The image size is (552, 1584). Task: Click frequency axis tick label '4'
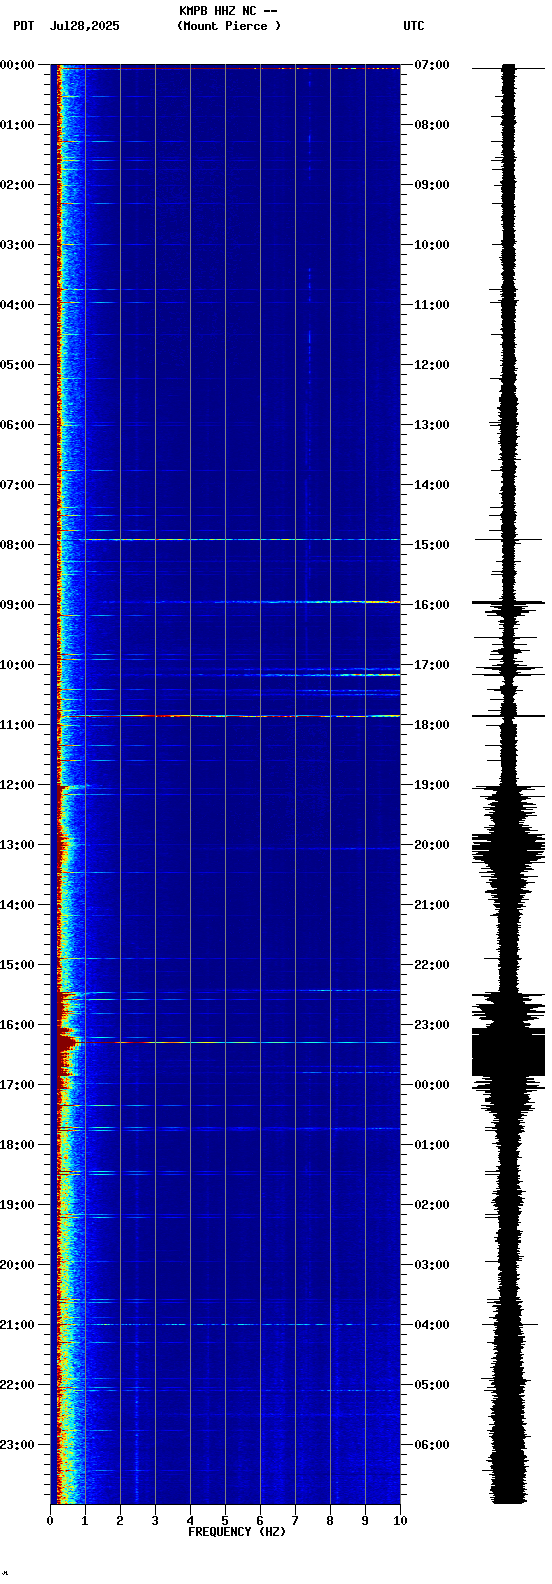190,1521
